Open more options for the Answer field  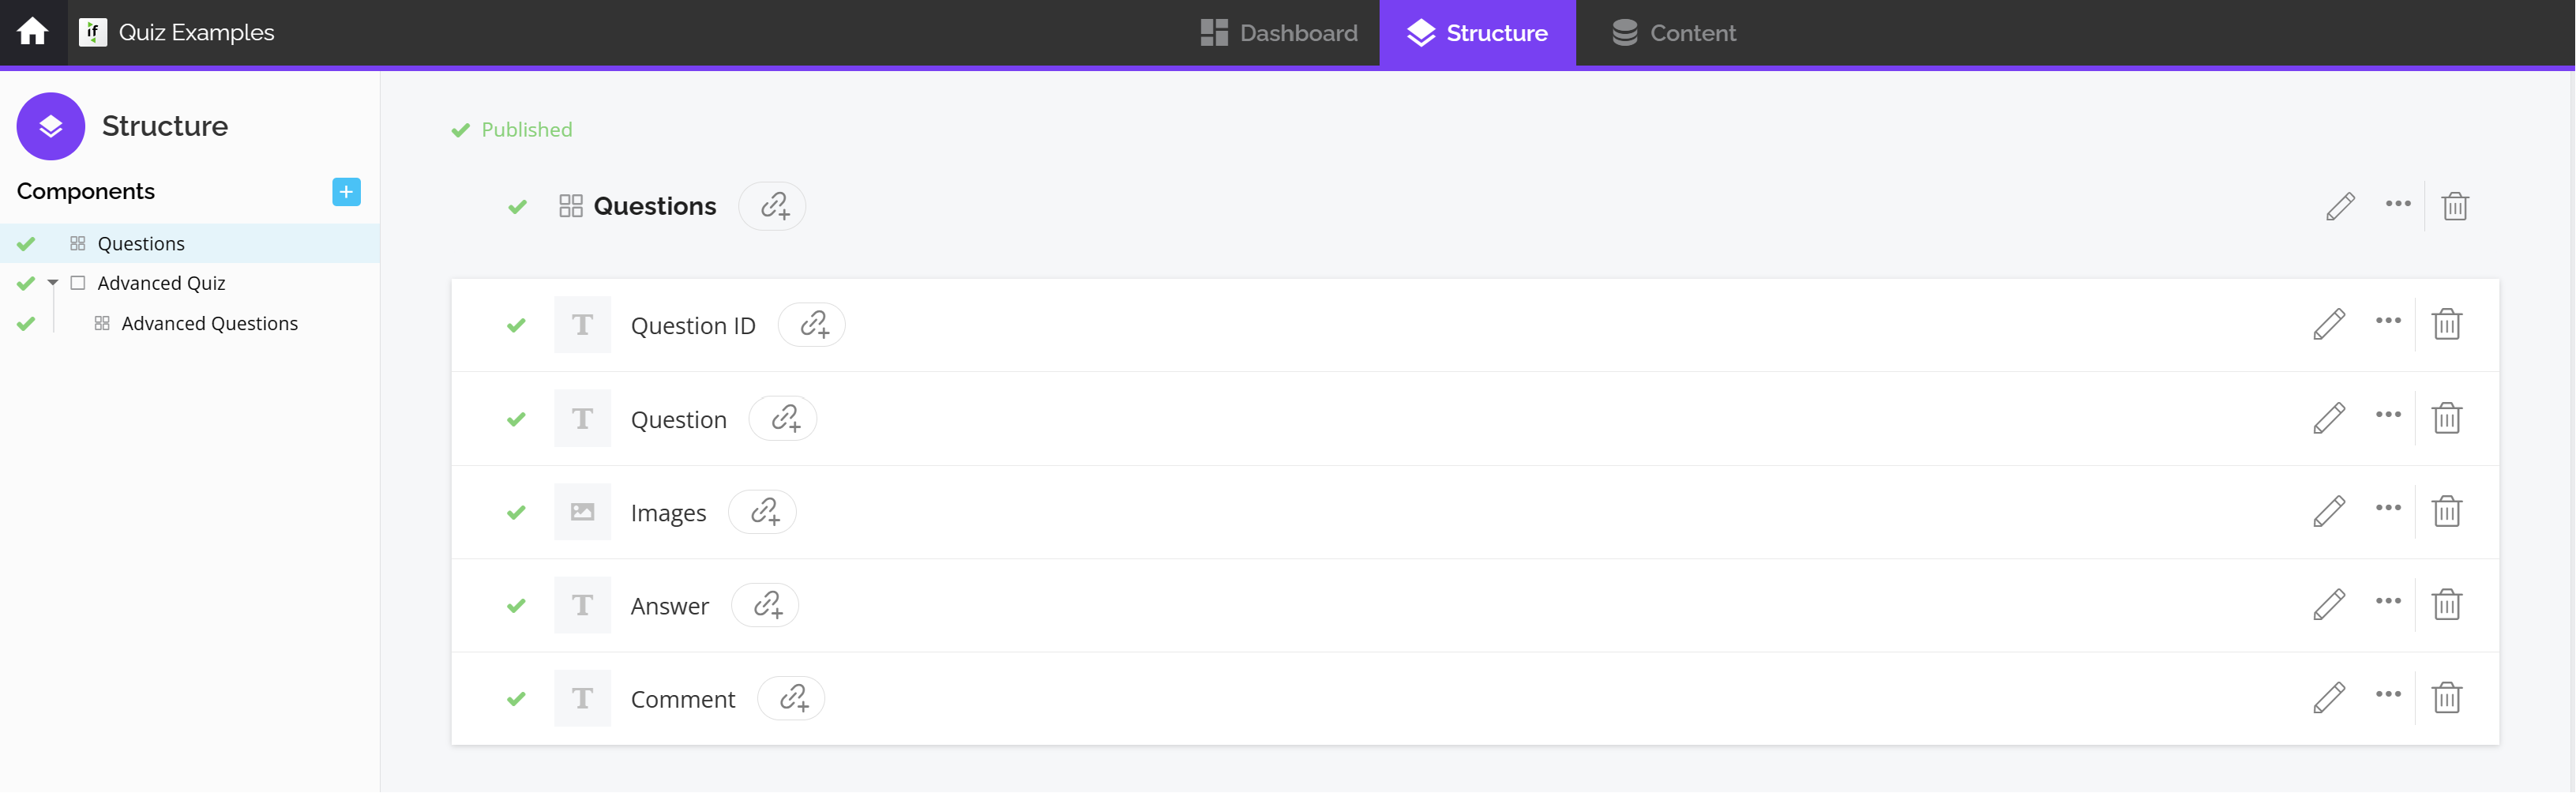click(2388, 601)
